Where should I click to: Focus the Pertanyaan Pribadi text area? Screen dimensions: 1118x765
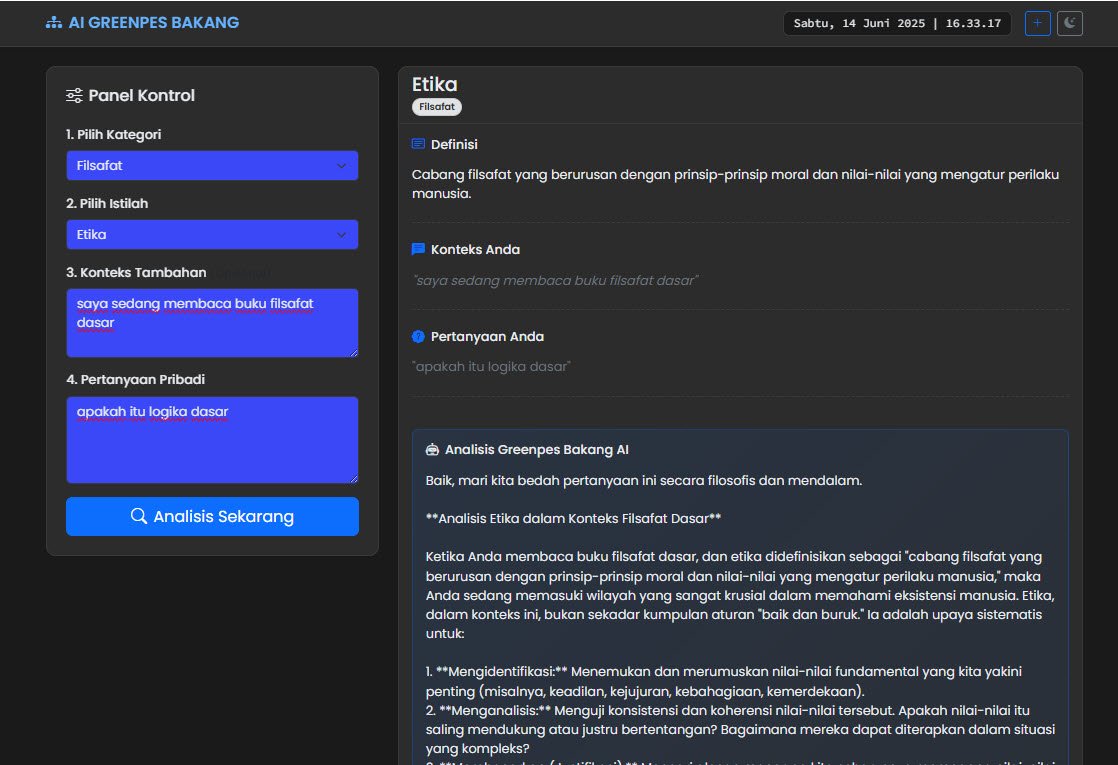[x=212, y=440]
